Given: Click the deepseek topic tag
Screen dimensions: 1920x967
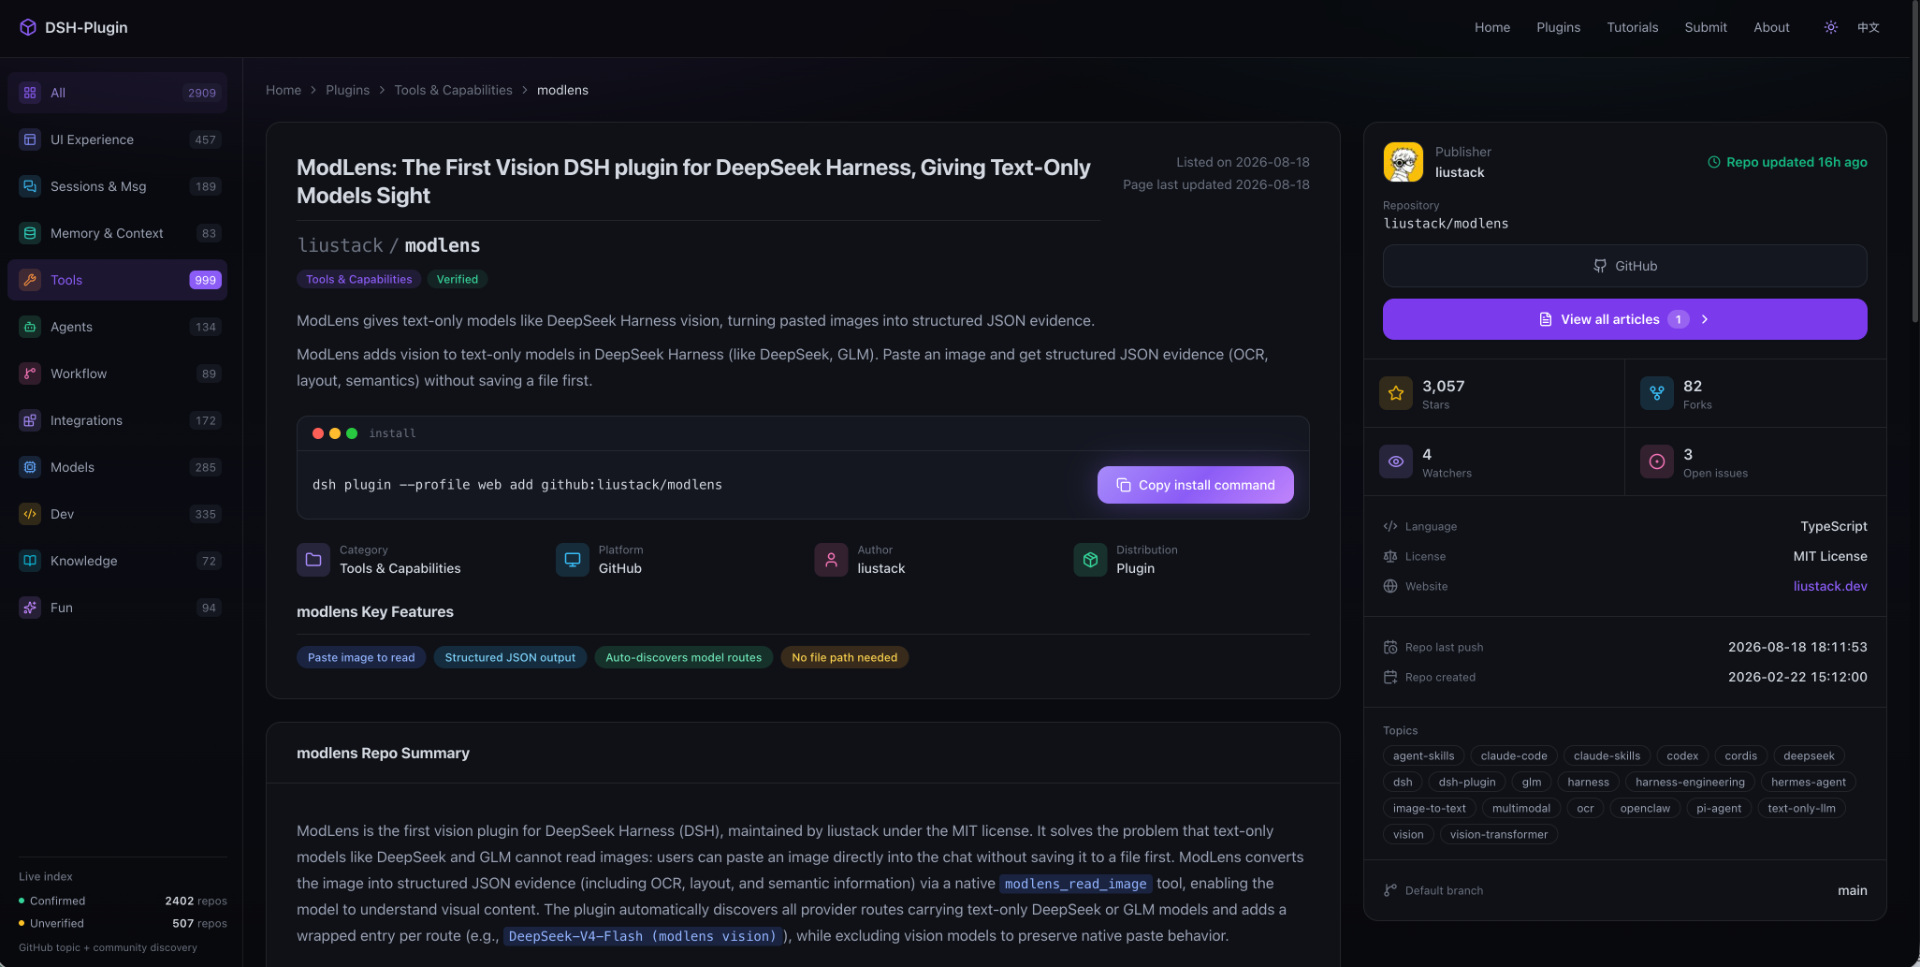Looking at the screenshot, I should (x=1808, y=756).
